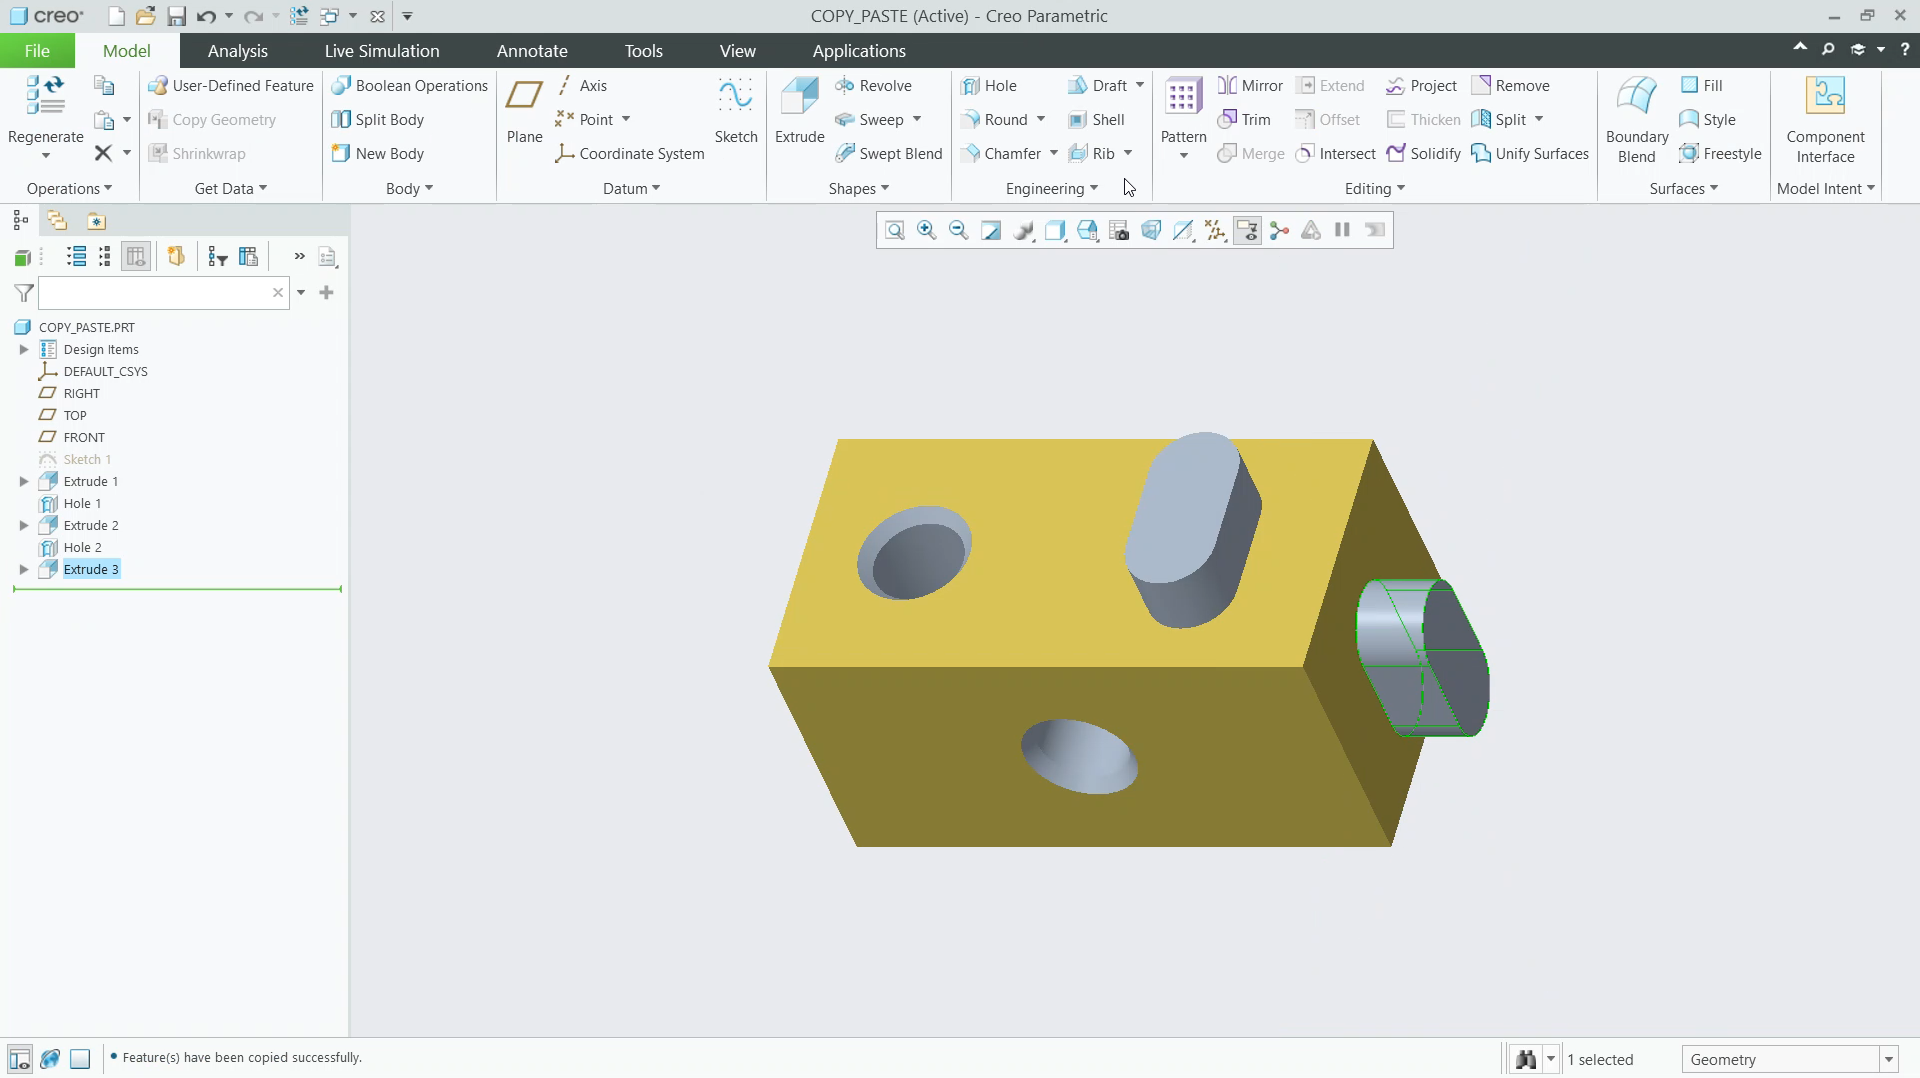Click the Component Interface icon
Image resolution: width=1920 pixels, height=1078 pixels.
tap(1825, 97)
